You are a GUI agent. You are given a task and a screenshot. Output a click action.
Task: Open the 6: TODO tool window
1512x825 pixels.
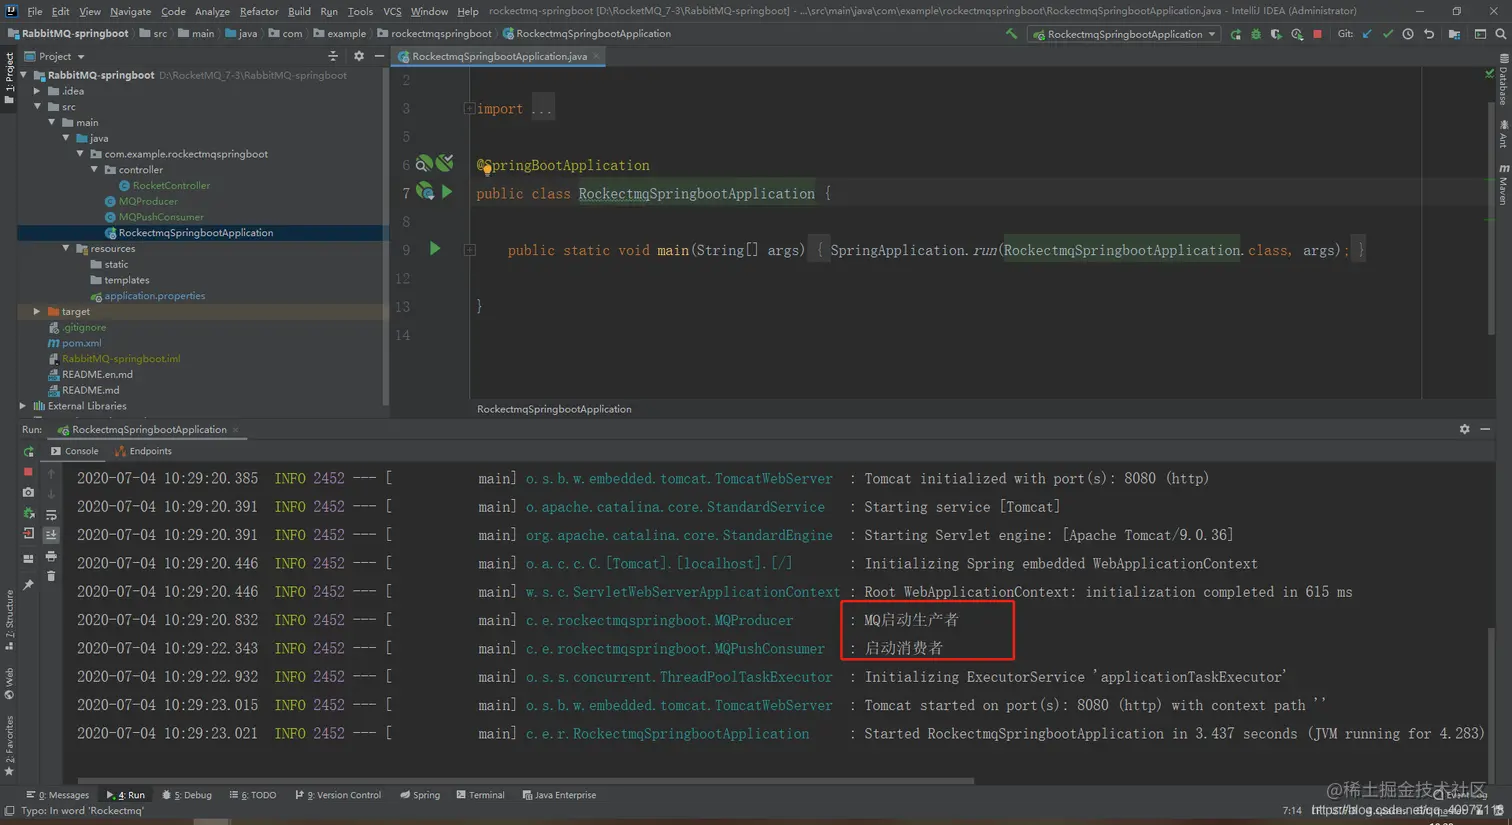coord(253,795)
